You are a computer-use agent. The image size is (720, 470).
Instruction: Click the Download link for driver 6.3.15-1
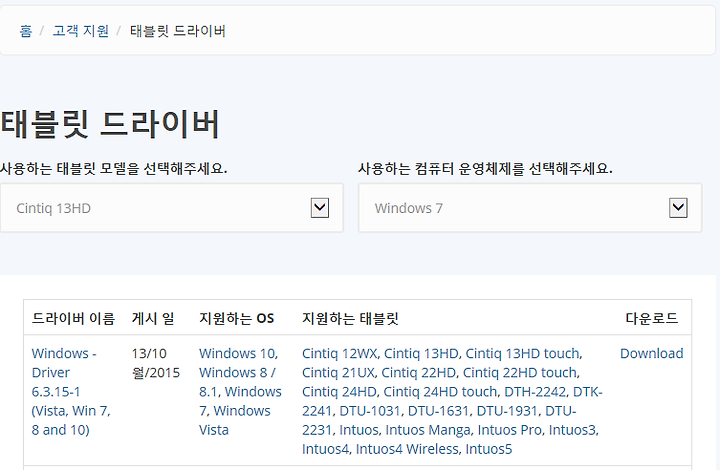click(652, 353)
